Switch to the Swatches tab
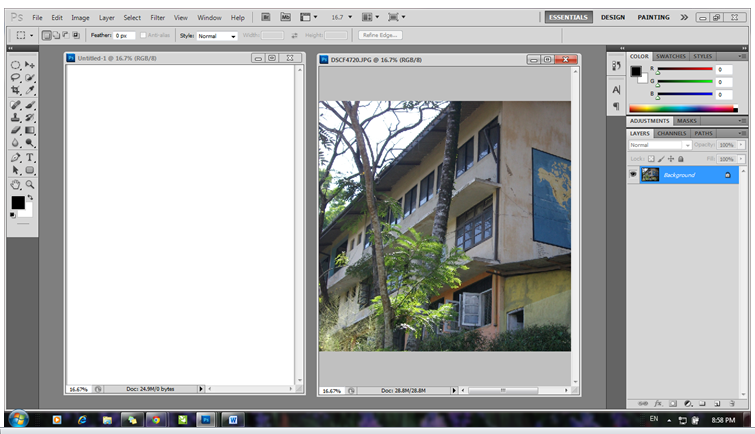The image size is (755, 434). [x=671, y=56]
